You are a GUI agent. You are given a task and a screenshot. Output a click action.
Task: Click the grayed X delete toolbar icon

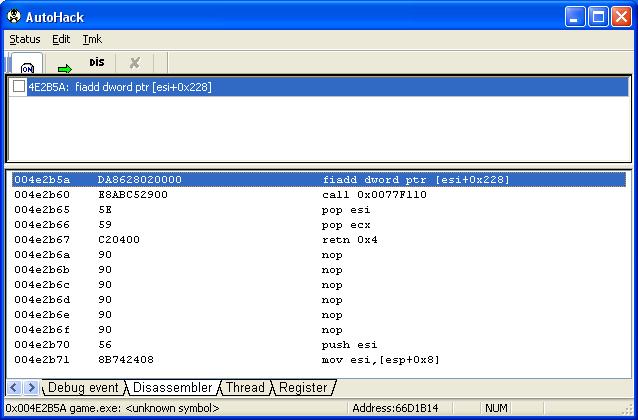click(x=134, y=63)
